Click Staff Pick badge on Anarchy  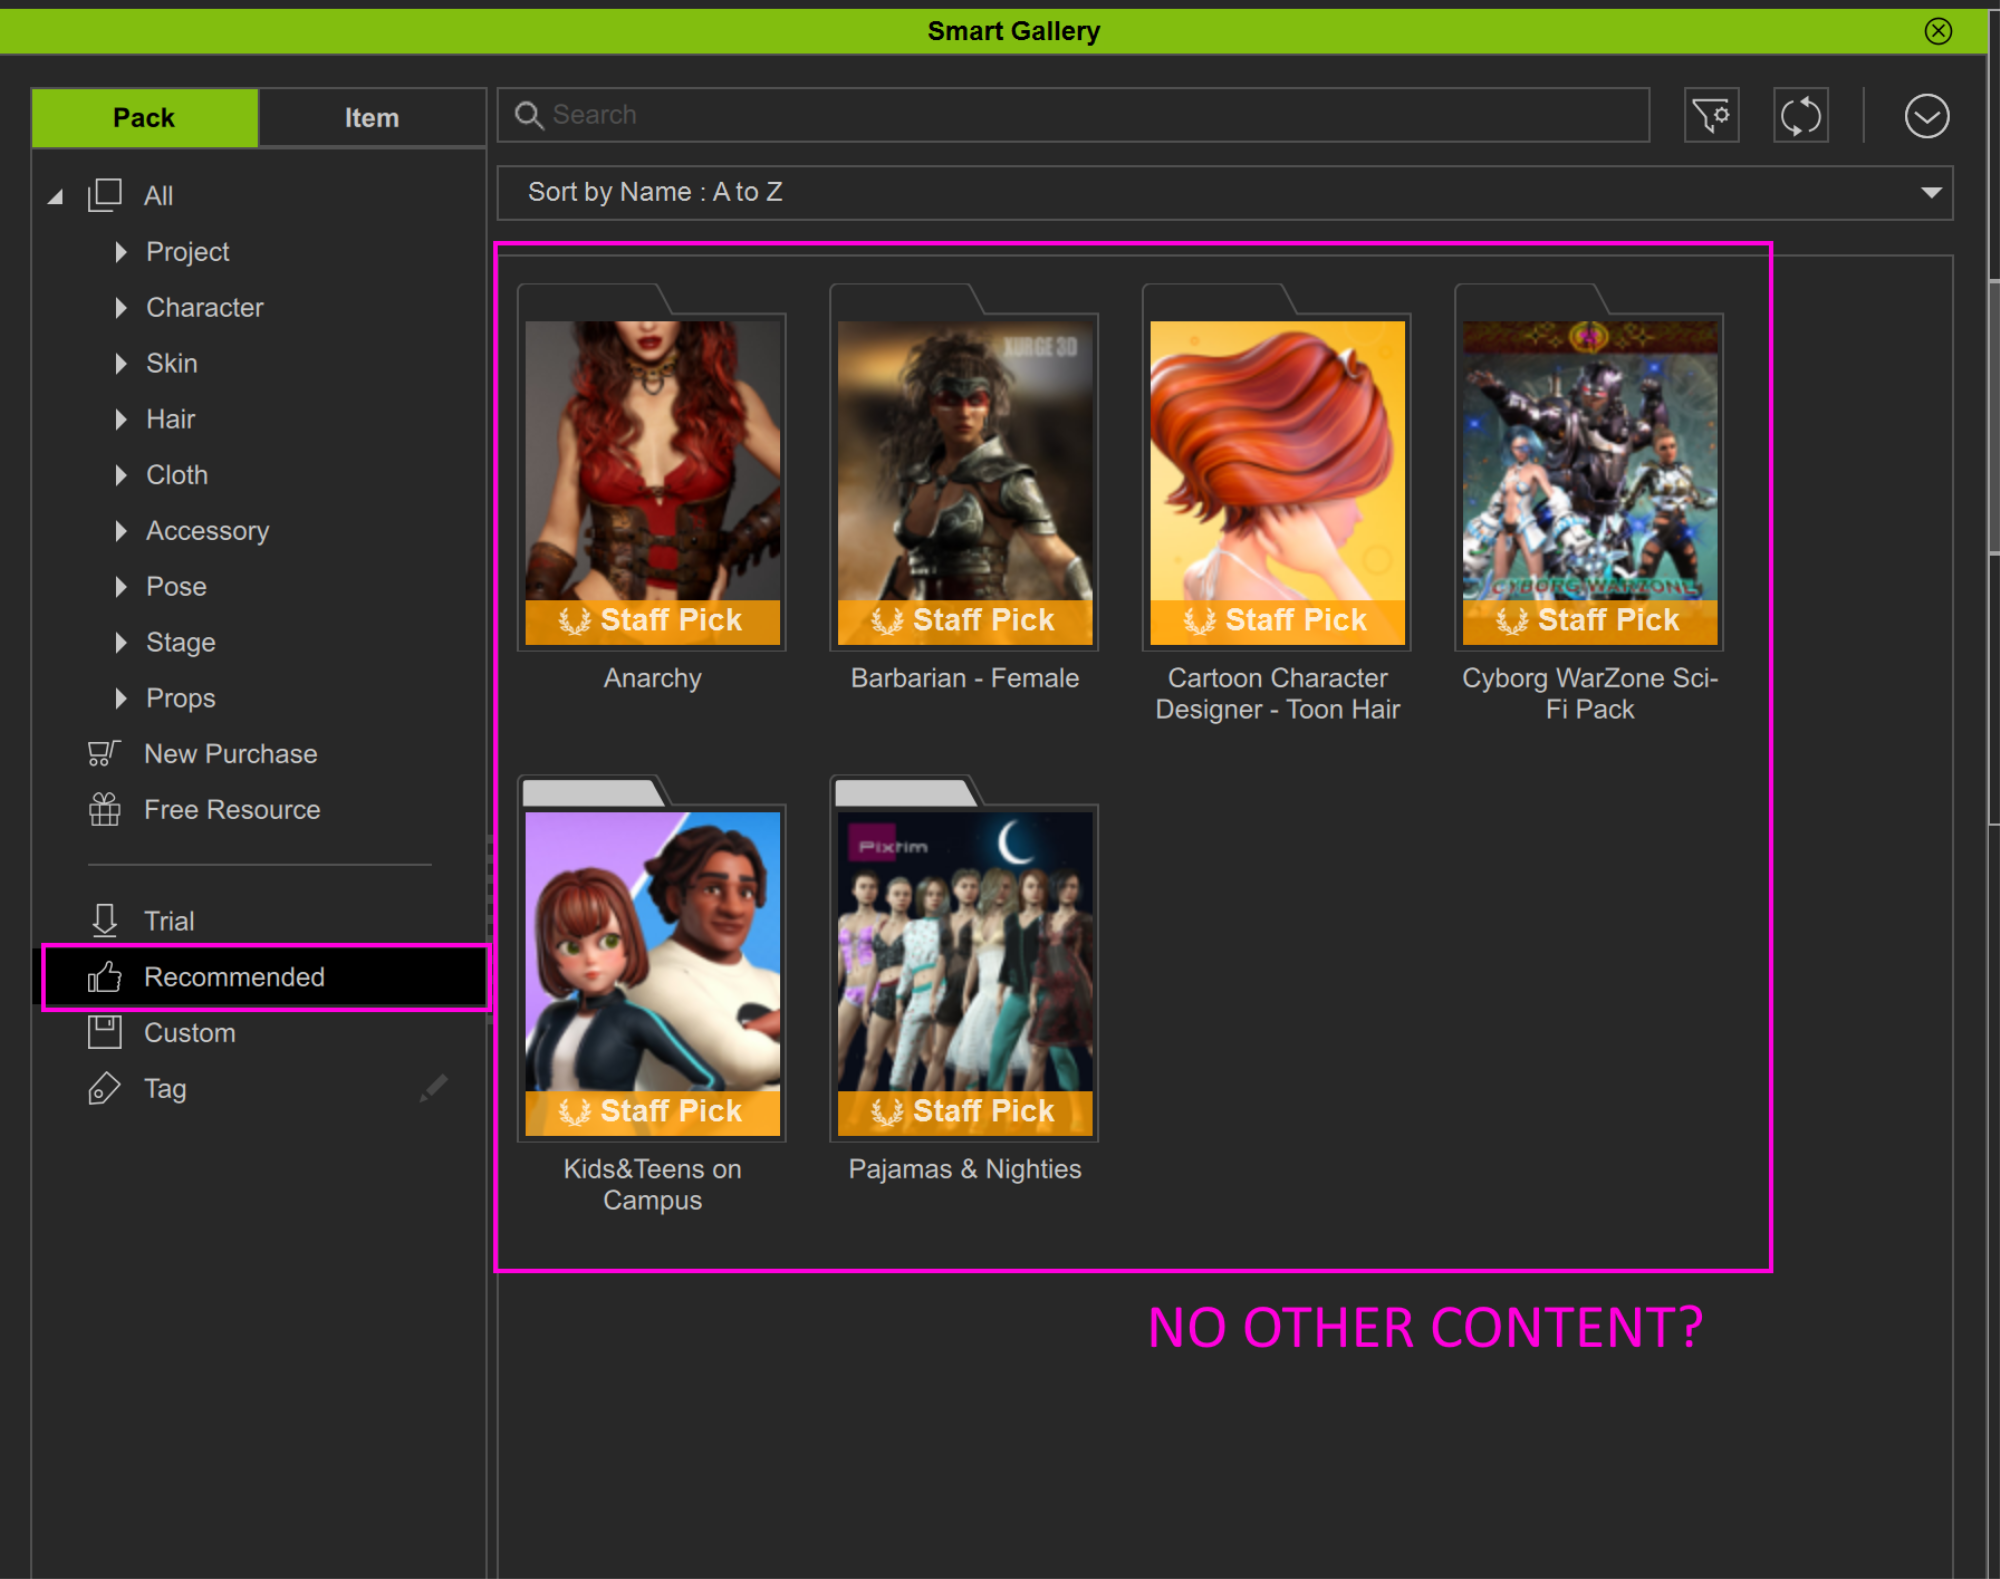652,621
